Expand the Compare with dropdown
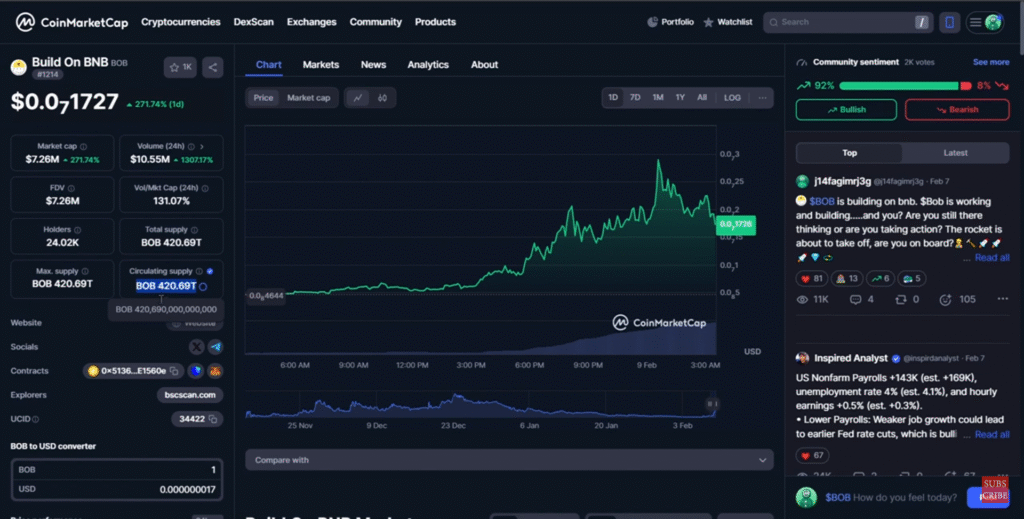The height and width of the screenshot is (519, 1024). click(509, 460)
